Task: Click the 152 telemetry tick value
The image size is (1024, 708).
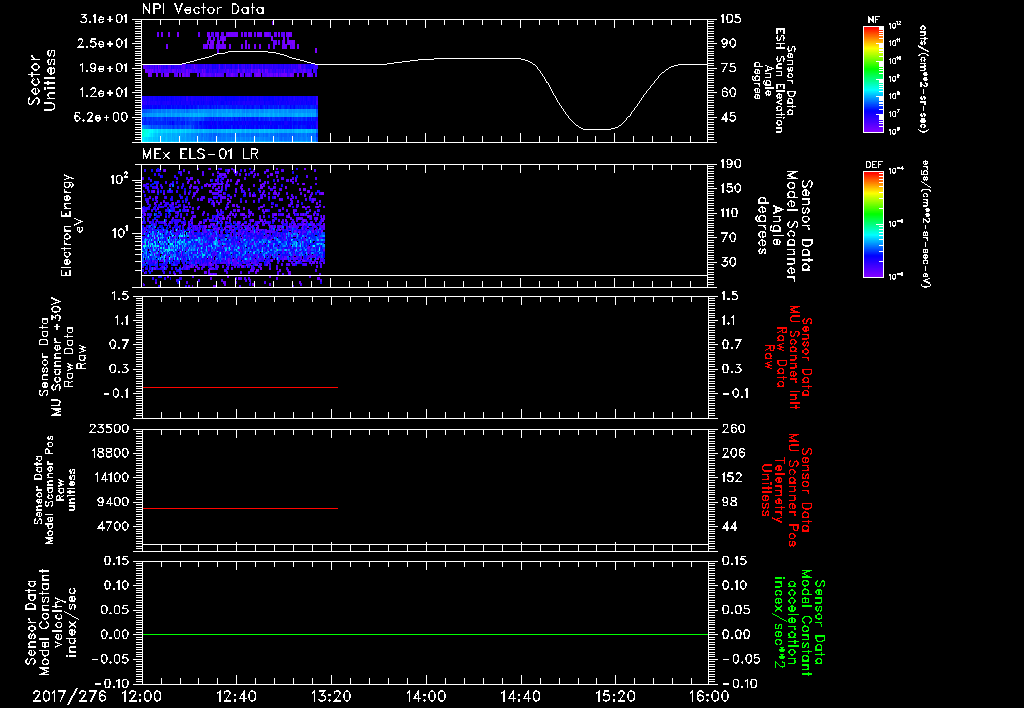Action: pyautogui.click(x=732, y=477)
